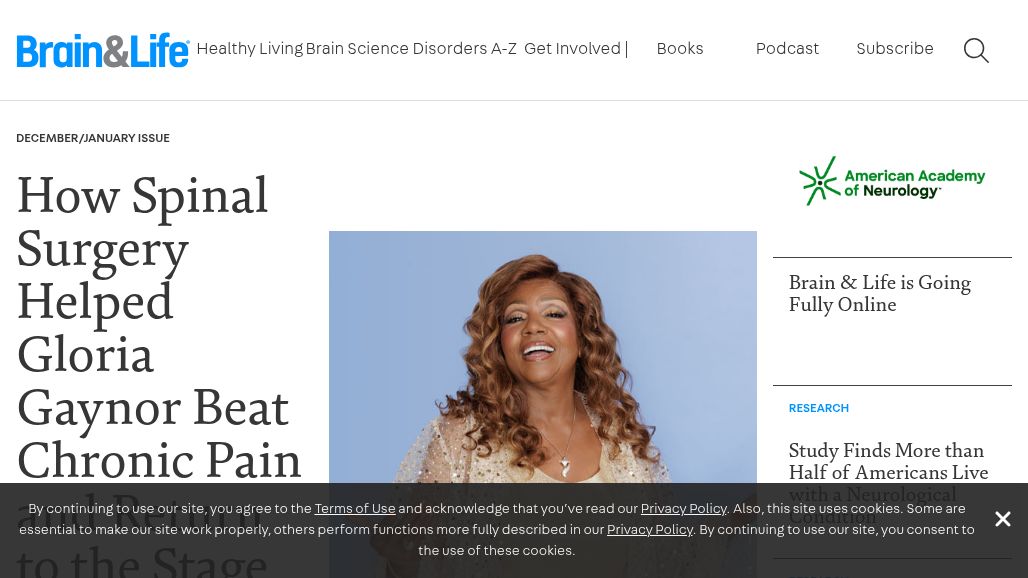Expand the Disorders A-Z menu
Image resolution: width=1028 pixels, height=578 pixels.
[464, 49]
